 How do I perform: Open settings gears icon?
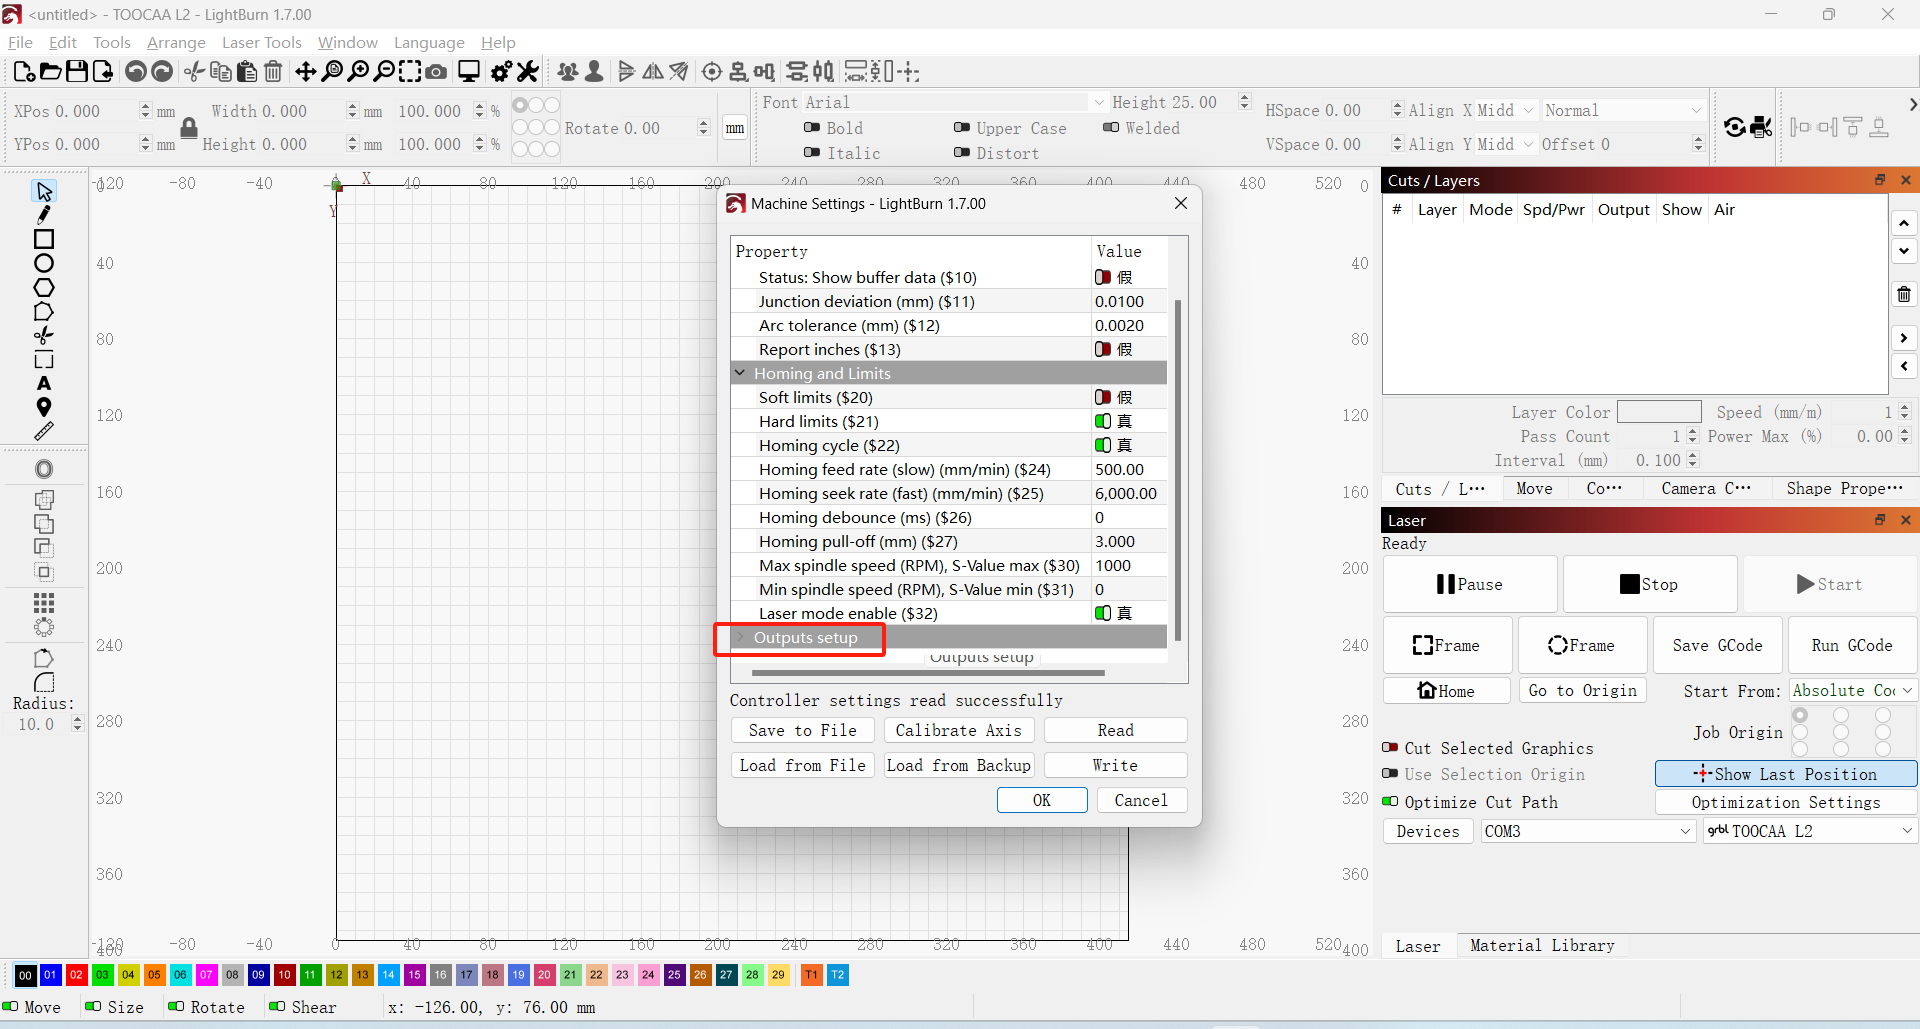coord(502,71)
